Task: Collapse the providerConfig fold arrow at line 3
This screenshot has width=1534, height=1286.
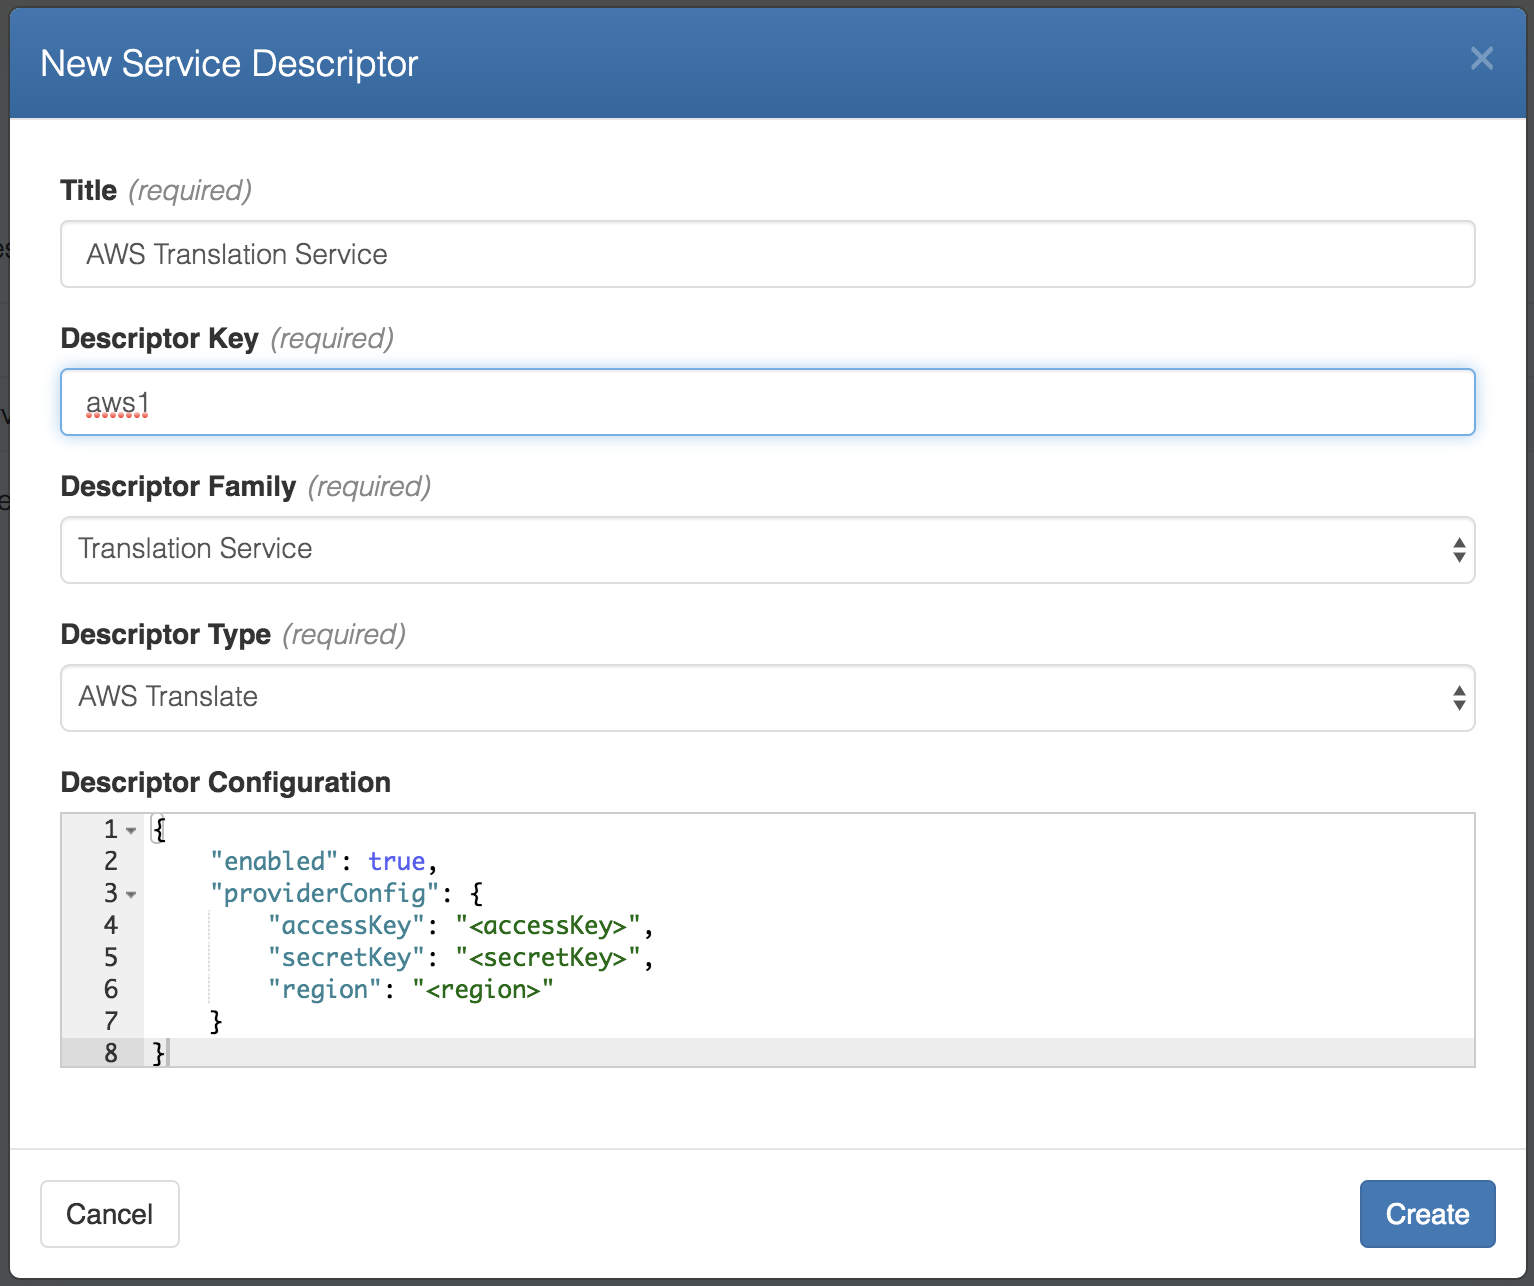Action: click(131, 894)
